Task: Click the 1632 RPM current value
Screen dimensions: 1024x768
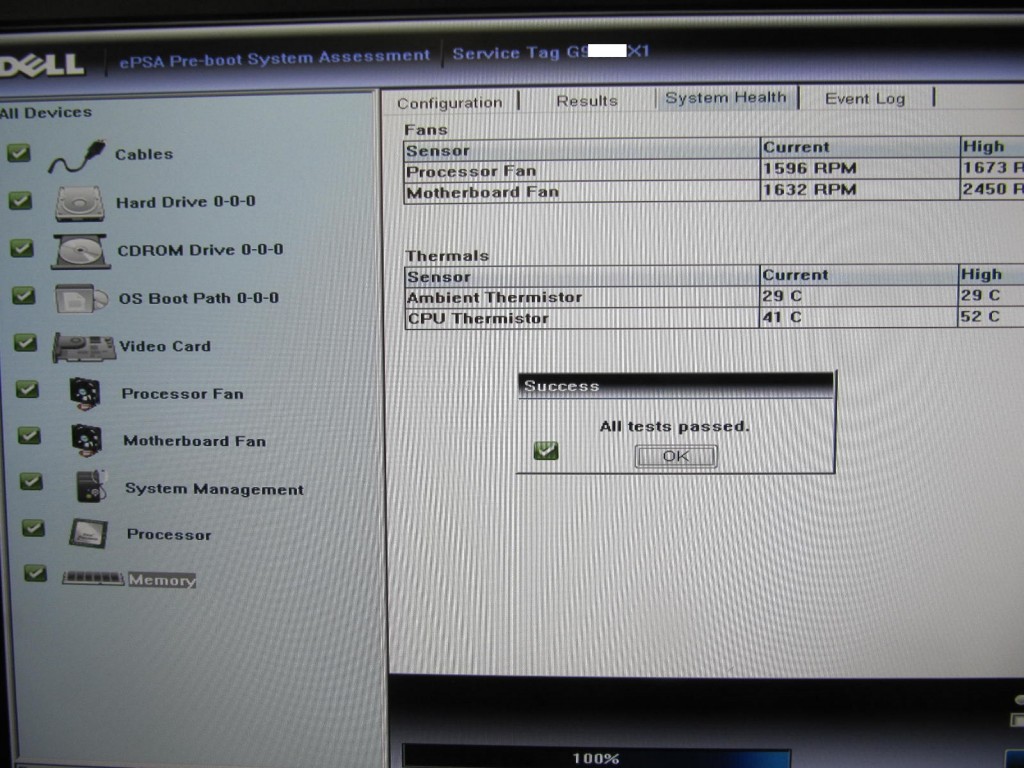Action: (x=809, y=190)
